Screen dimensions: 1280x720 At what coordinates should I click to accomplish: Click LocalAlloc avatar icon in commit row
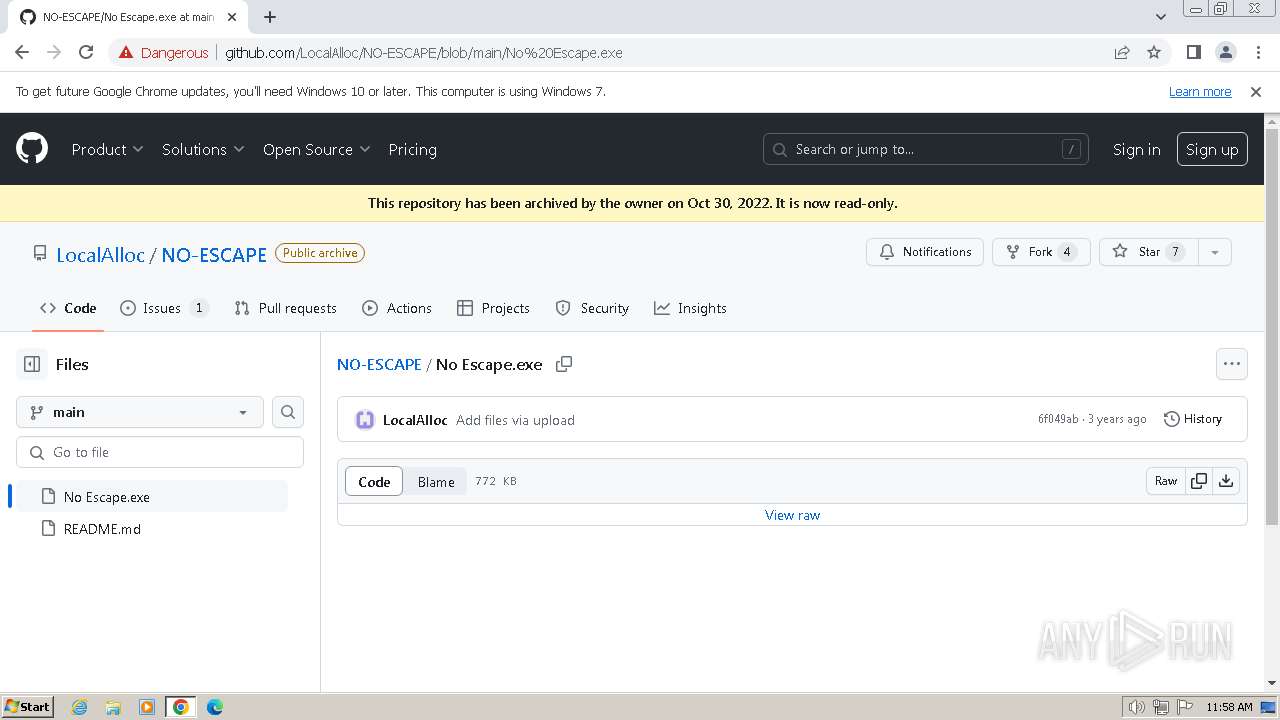coord(365,420)
